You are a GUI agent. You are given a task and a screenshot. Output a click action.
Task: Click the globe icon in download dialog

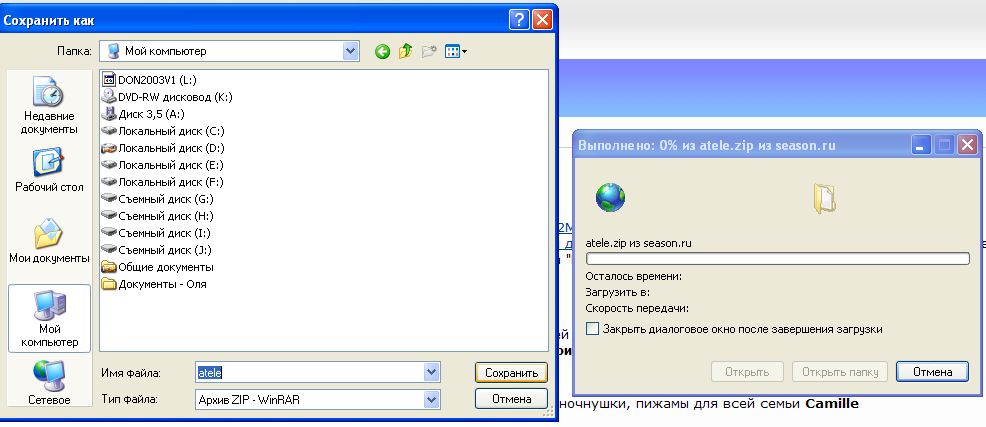(x=610, y=197)
